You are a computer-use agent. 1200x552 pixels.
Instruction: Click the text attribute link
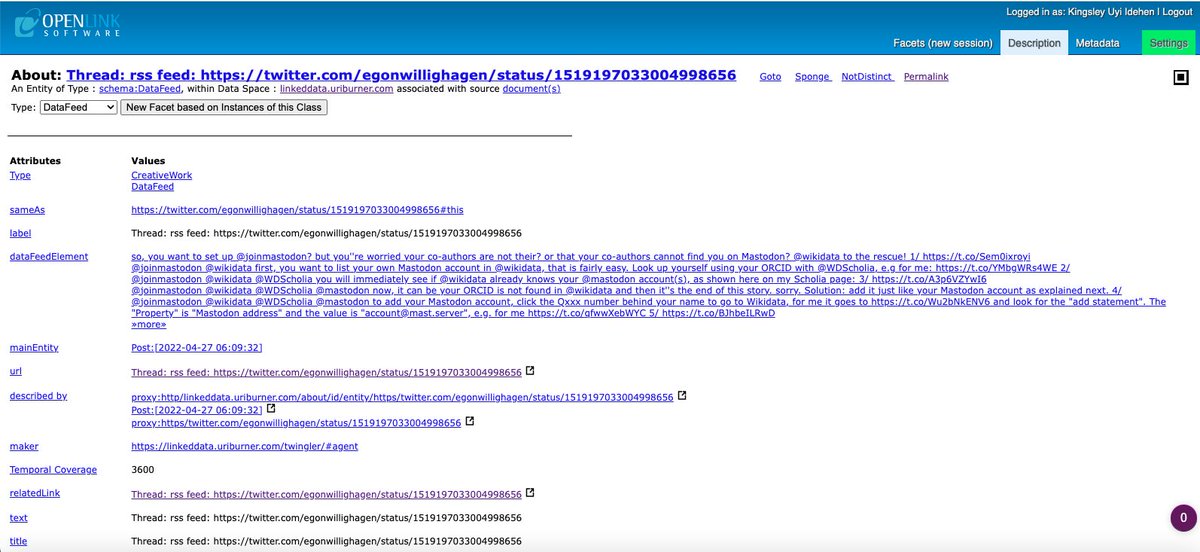(18, 517)
